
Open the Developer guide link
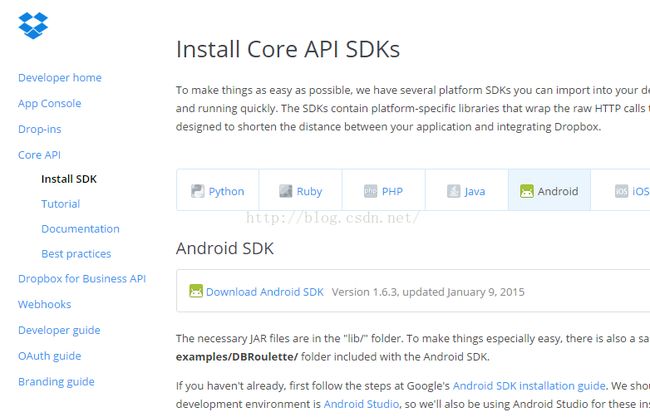click(59, 330)
